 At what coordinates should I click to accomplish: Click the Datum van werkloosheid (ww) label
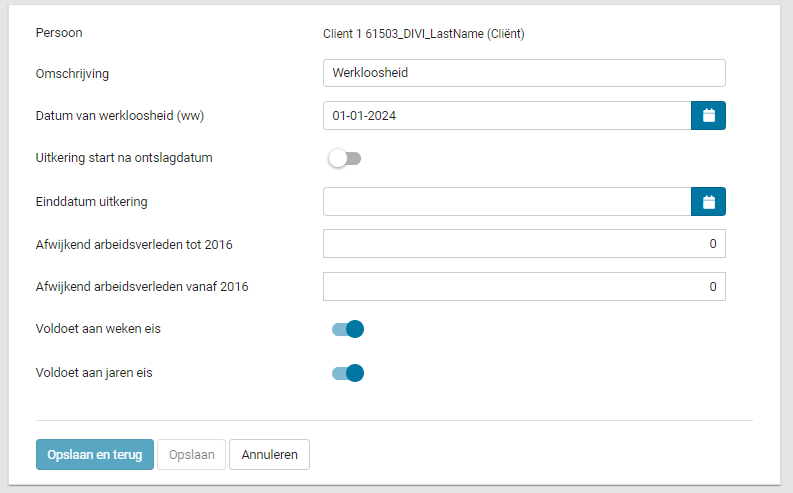[x=120, y=116]
